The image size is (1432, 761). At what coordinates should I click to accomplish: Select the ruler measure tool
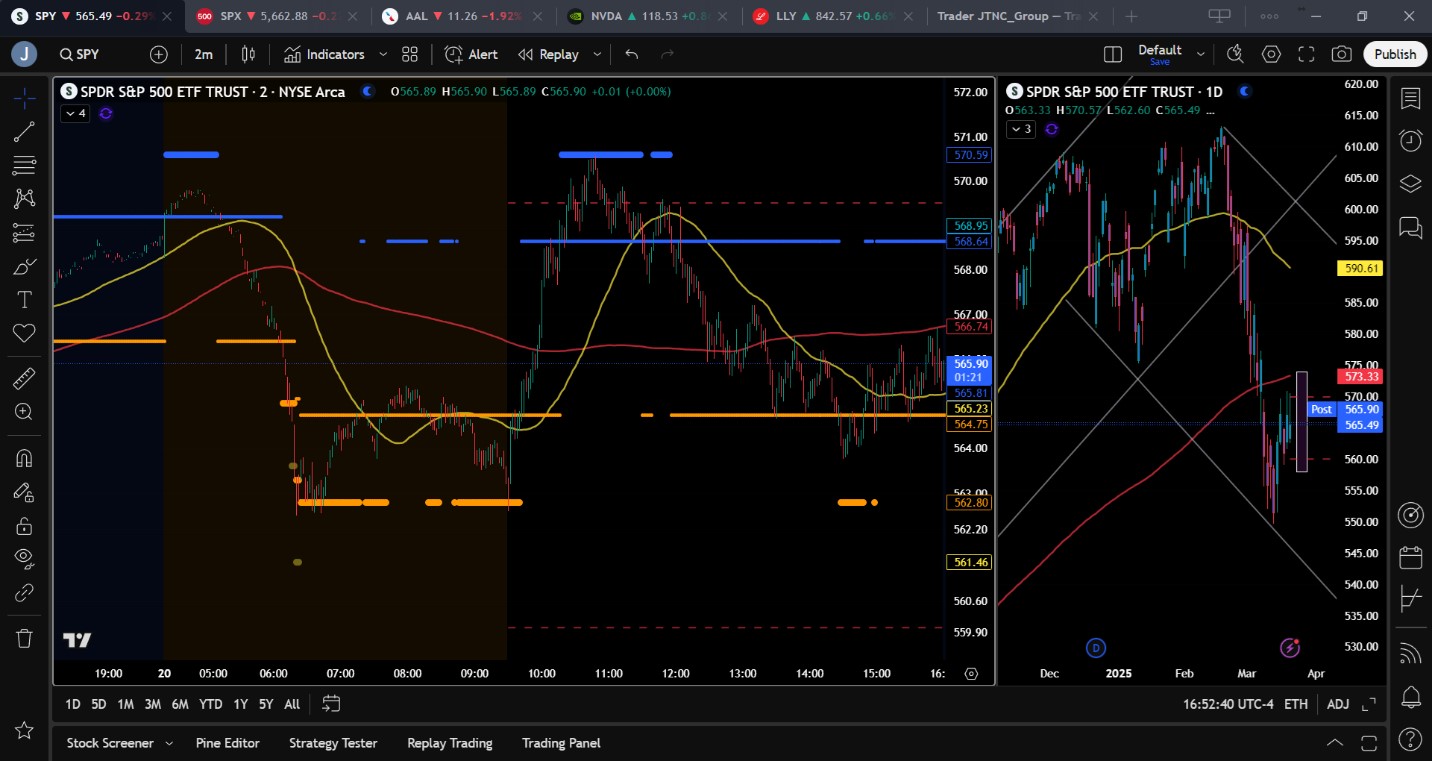[x=25, y=378]
